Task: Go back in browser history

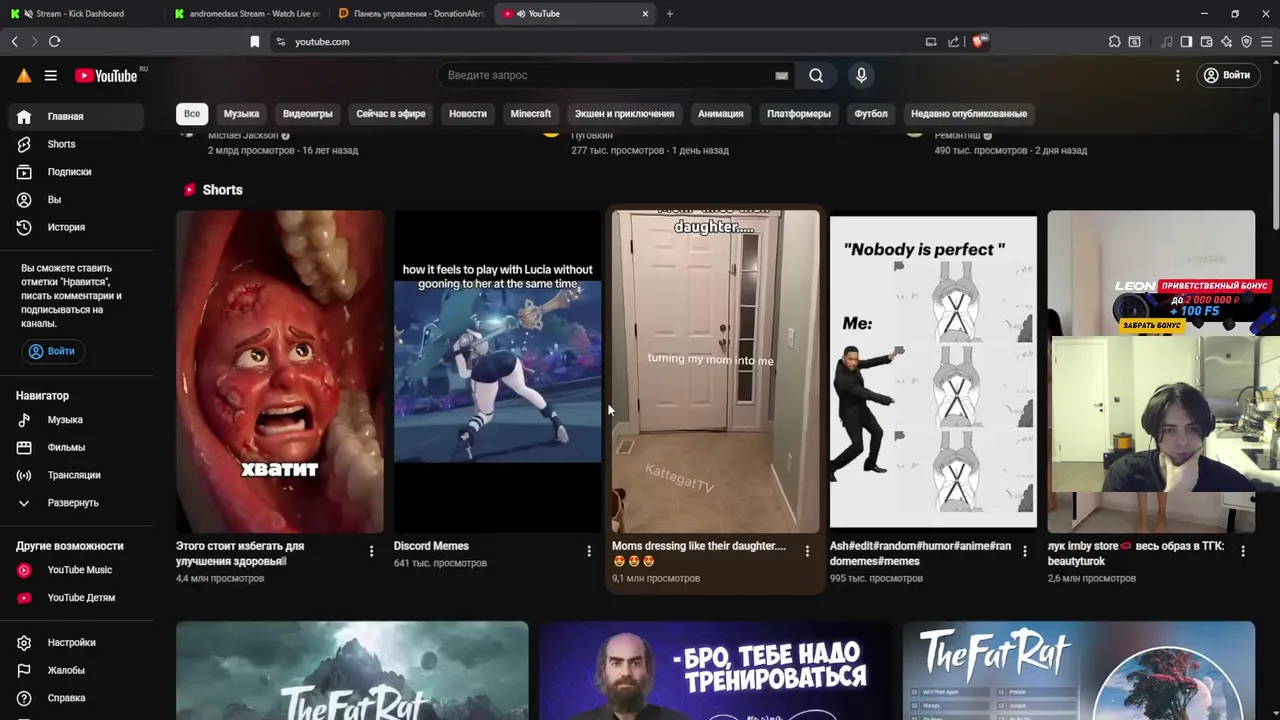Action: coord(15,41)
